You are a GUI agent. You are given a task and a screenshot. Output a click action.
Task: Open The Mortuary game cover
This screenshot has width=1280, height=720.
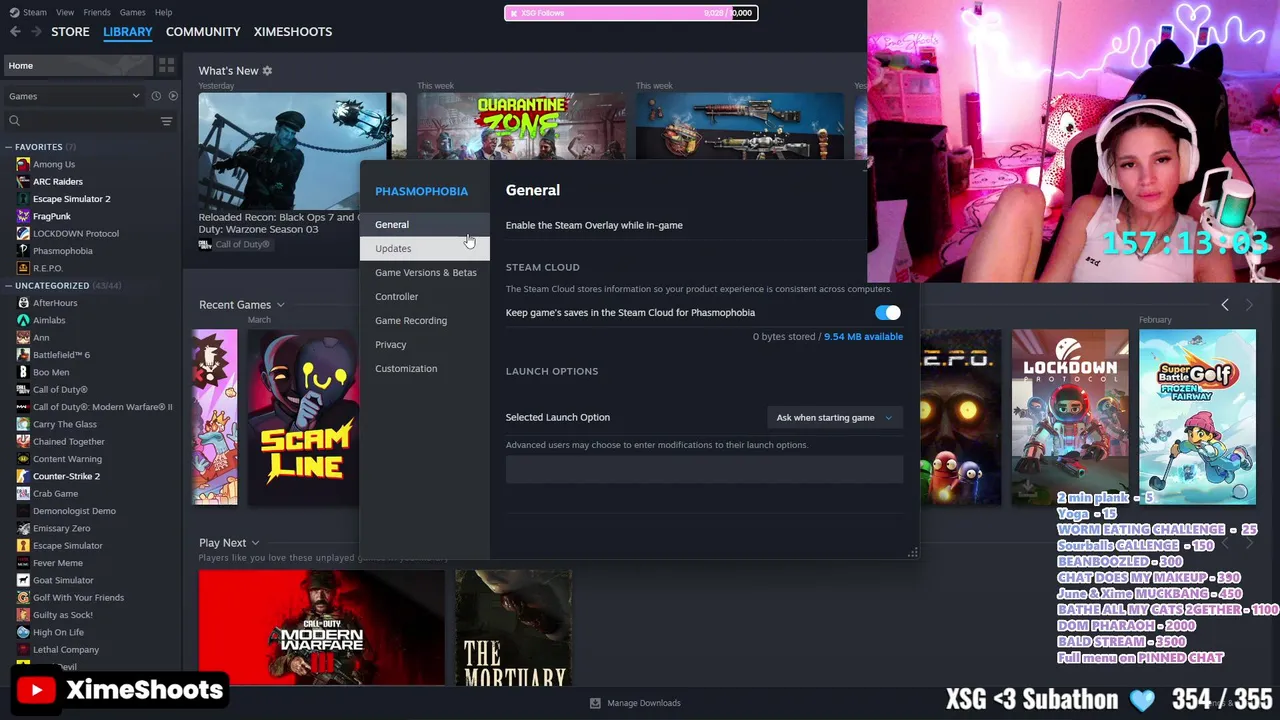click(x=514, y=628)
